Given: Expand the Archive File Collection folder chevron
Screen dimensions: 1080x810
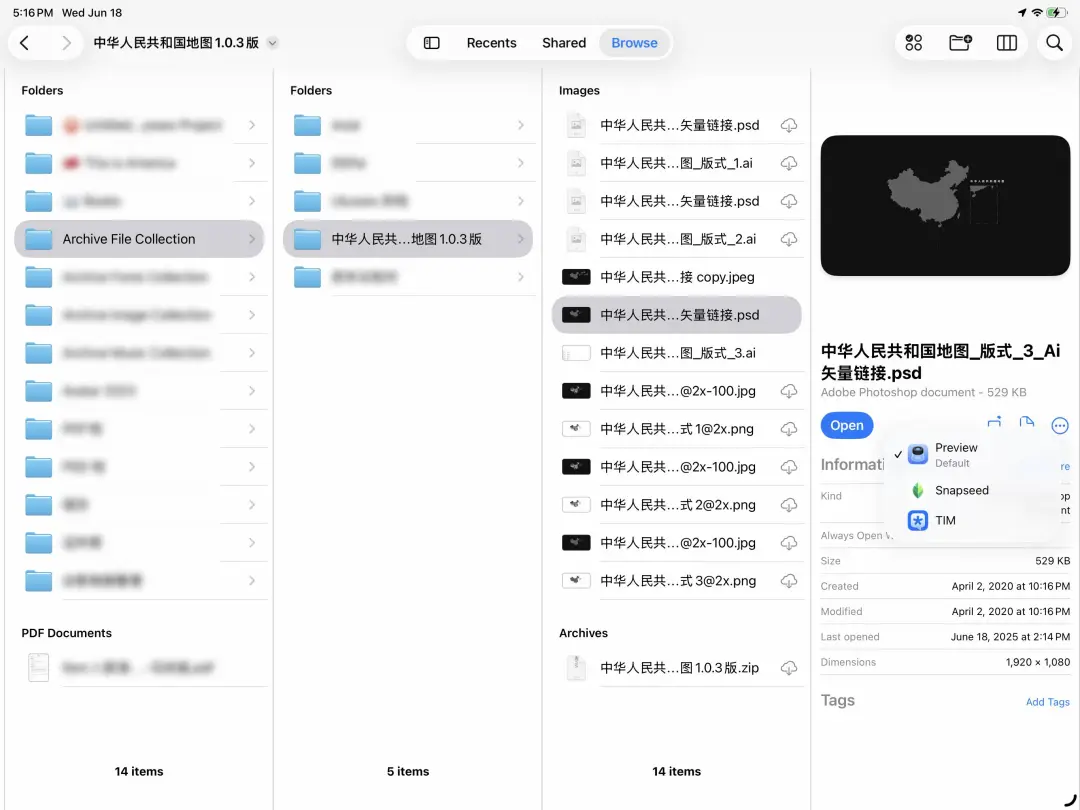Looking at the screenshot, I should pyautogui.click(x=252, y=239).
